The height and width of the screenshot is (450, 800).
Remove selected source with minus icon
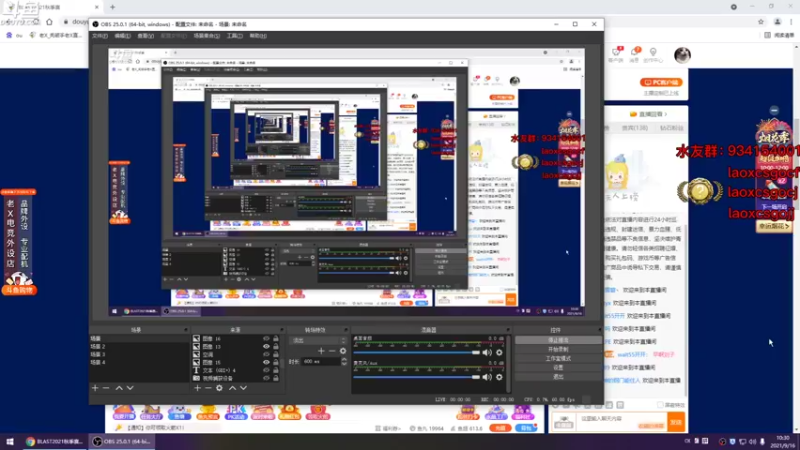(208, 388)
